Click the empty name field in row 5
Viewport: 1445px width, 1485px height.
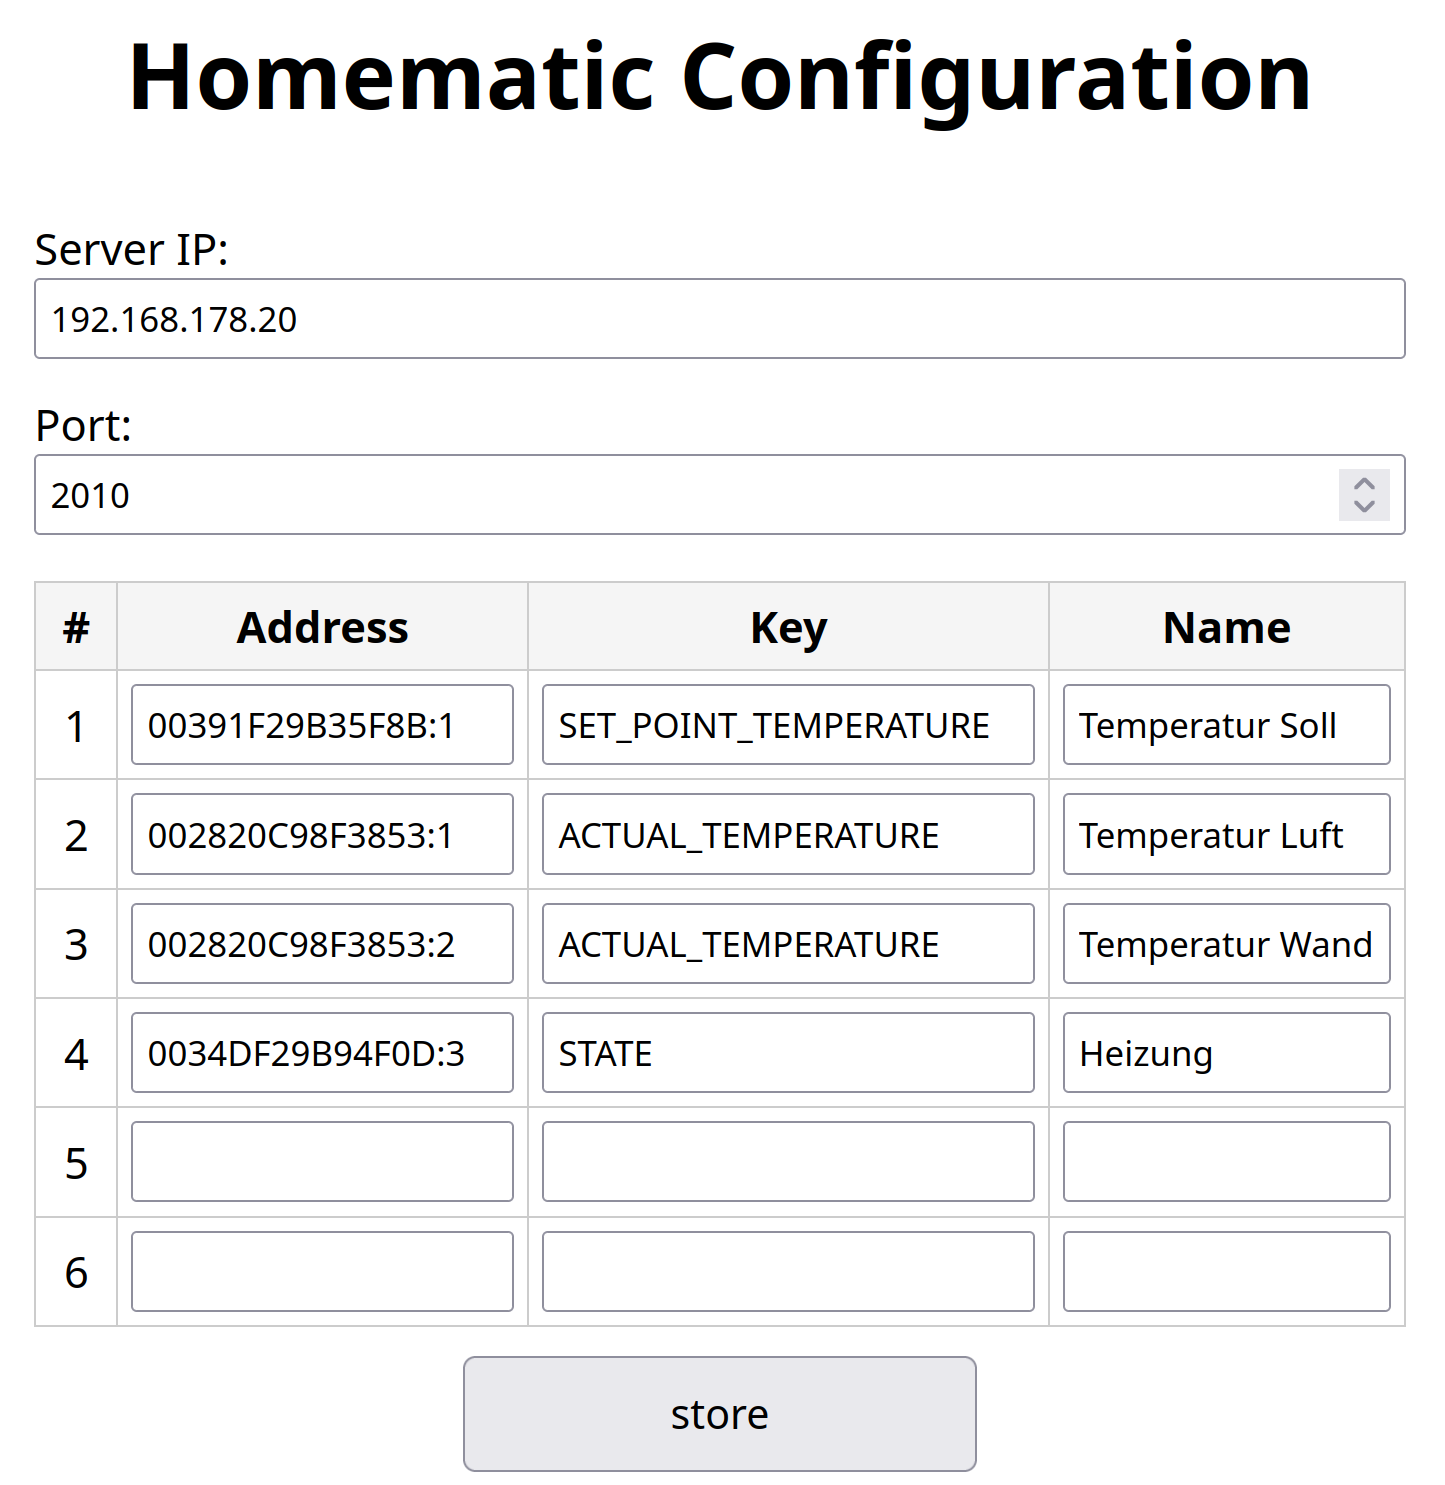1226,1161
